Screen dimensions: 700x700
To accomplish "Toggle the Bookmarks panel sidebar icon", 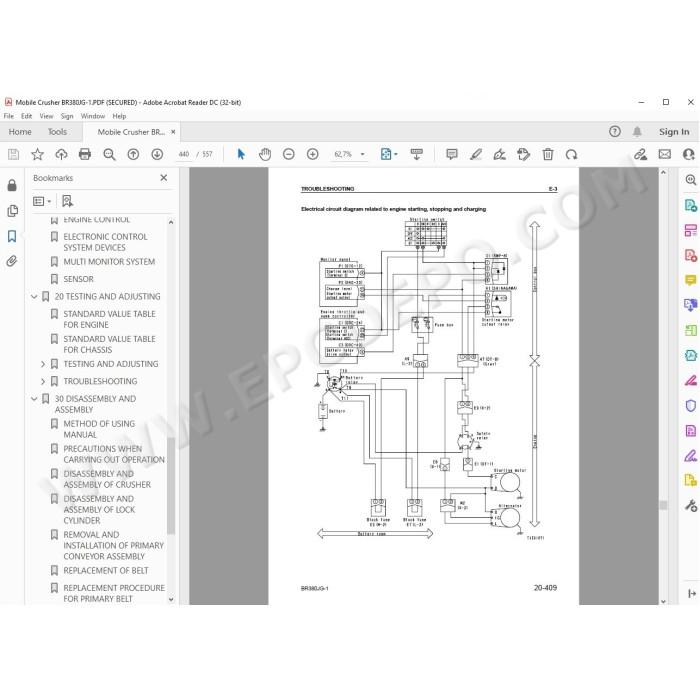I will (12, 236).
